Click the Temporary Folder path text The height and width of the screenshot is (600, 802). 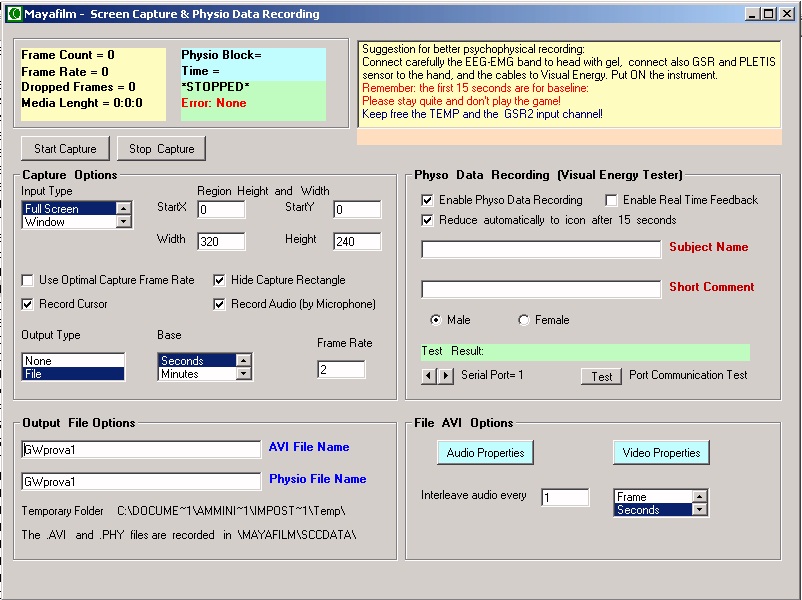tap(231, 511)
